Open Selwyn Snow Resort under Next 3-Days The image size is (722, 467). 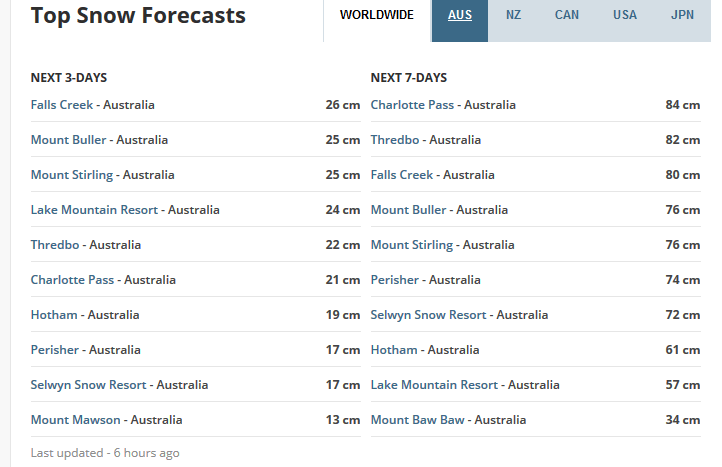tap(90, 385)
